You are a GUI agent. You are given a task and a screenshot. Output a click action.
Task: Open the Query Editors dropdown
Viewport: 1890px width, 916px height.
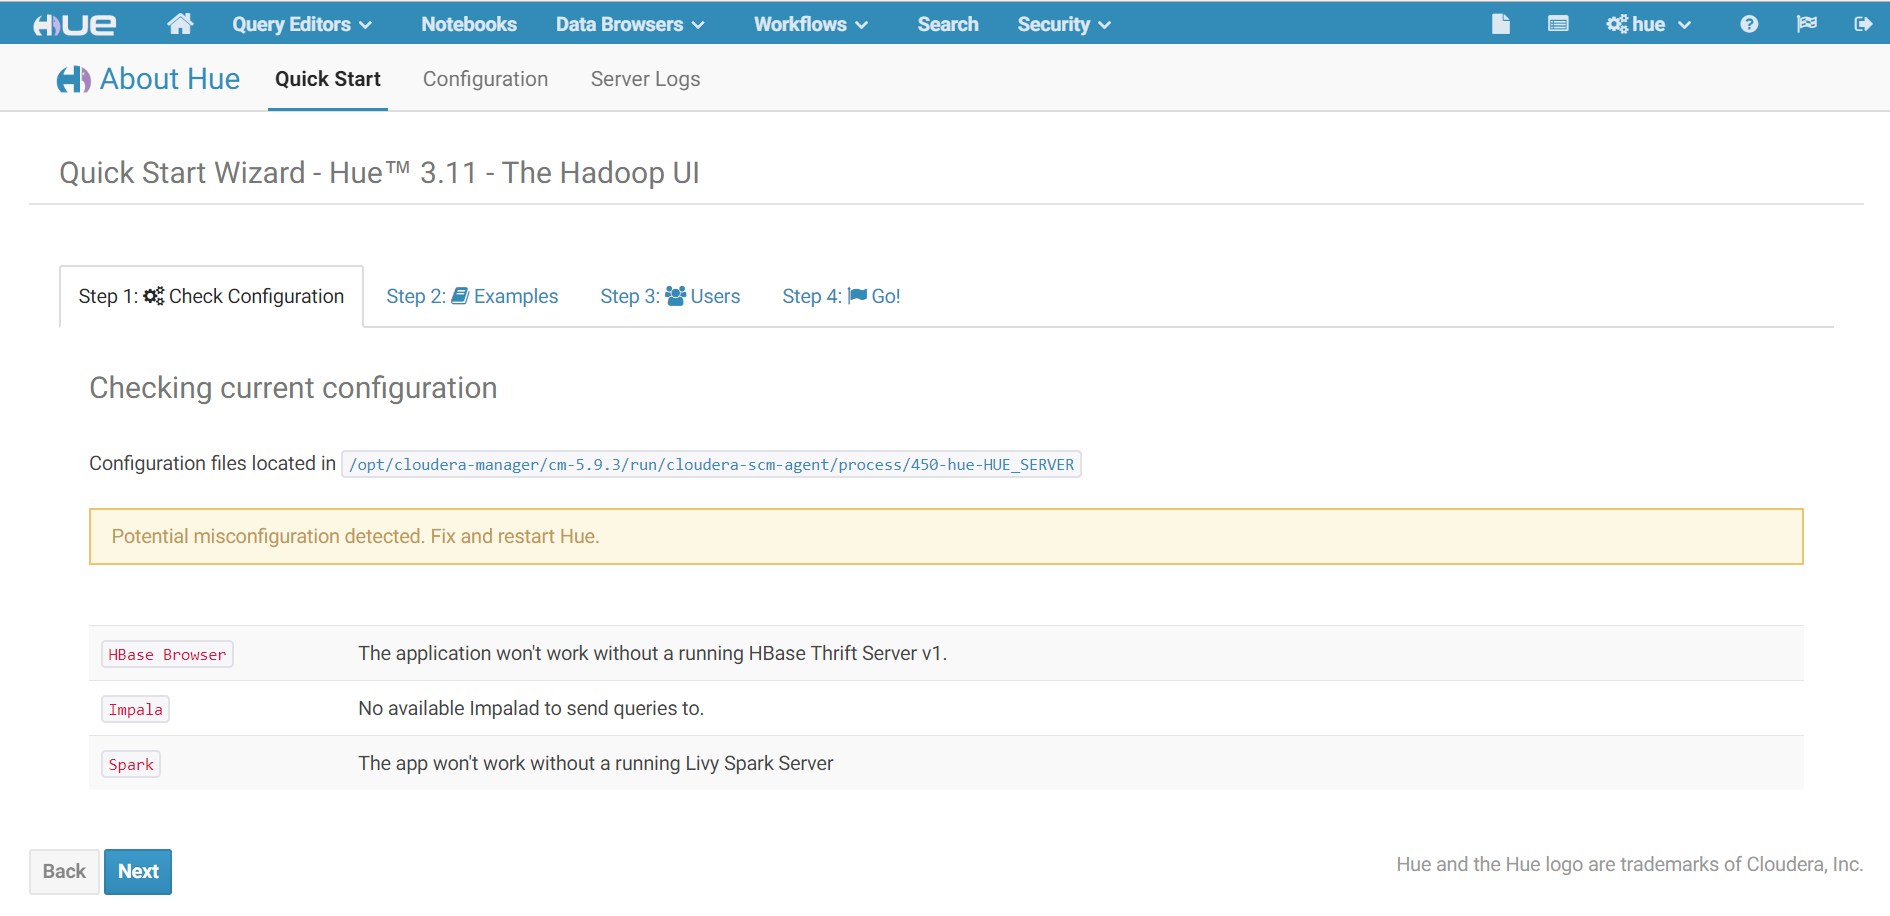(x=302, y=24)
